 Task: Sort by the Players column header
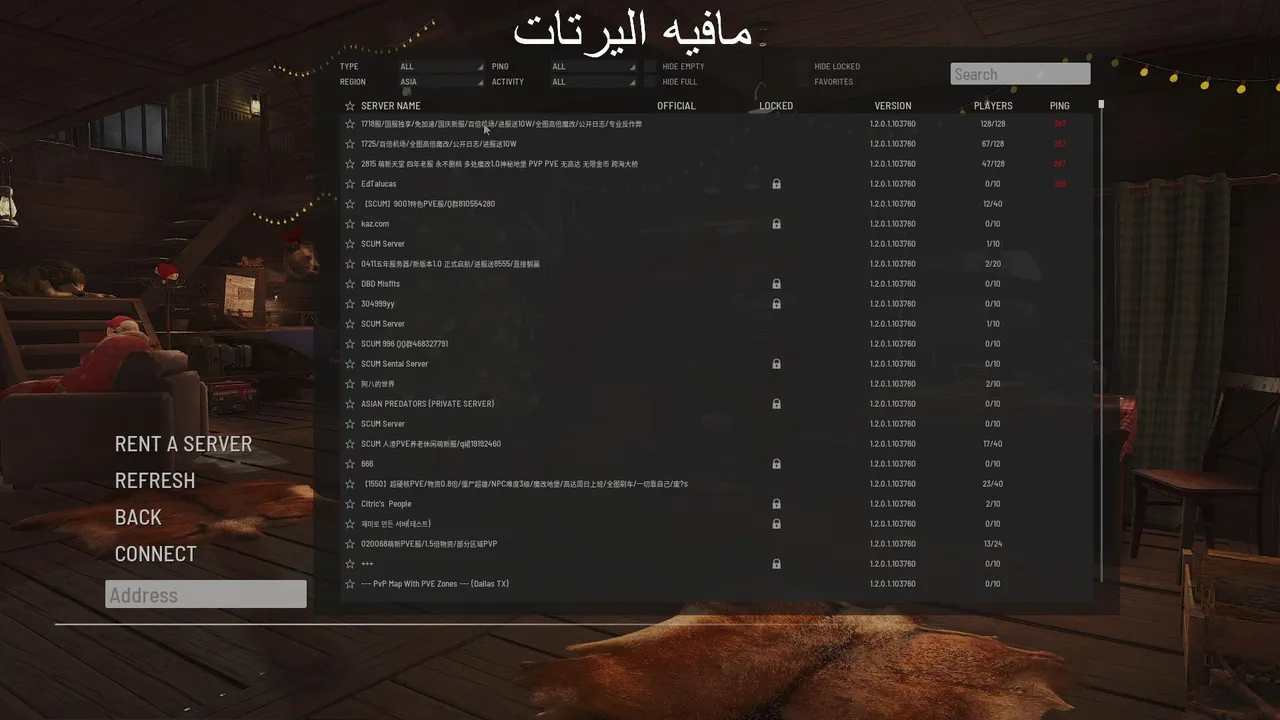pyautogui.click(x=993, y=106)
